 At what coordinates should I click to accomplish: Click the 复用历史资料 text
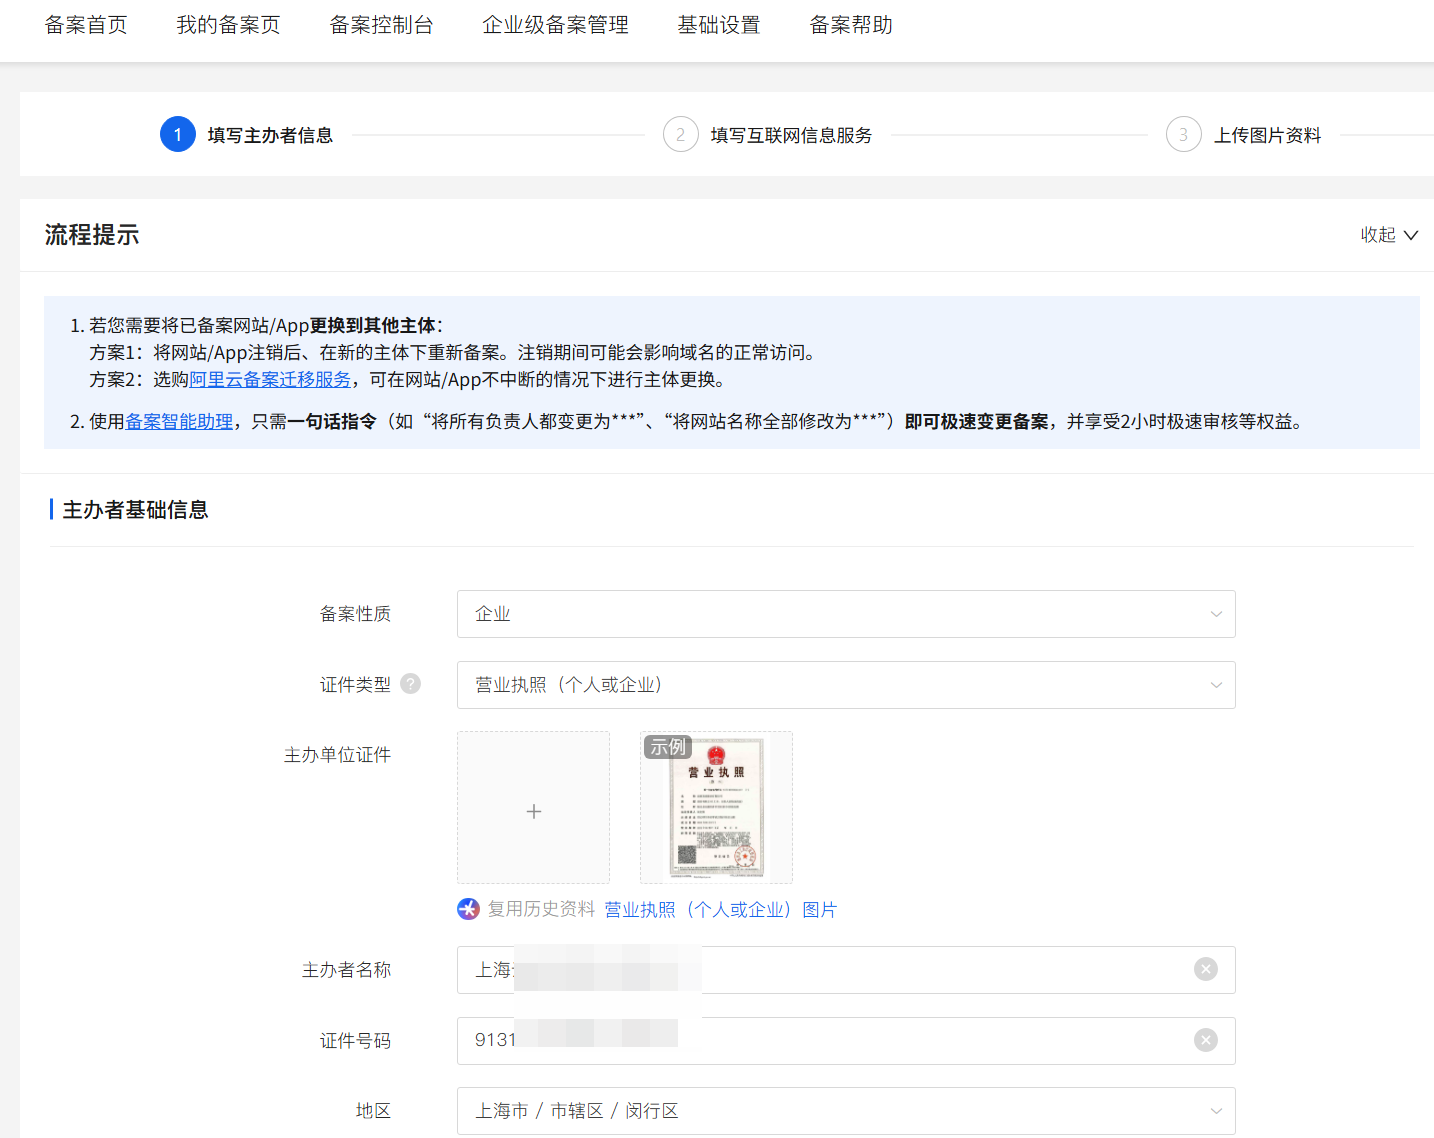click(541, 909)
